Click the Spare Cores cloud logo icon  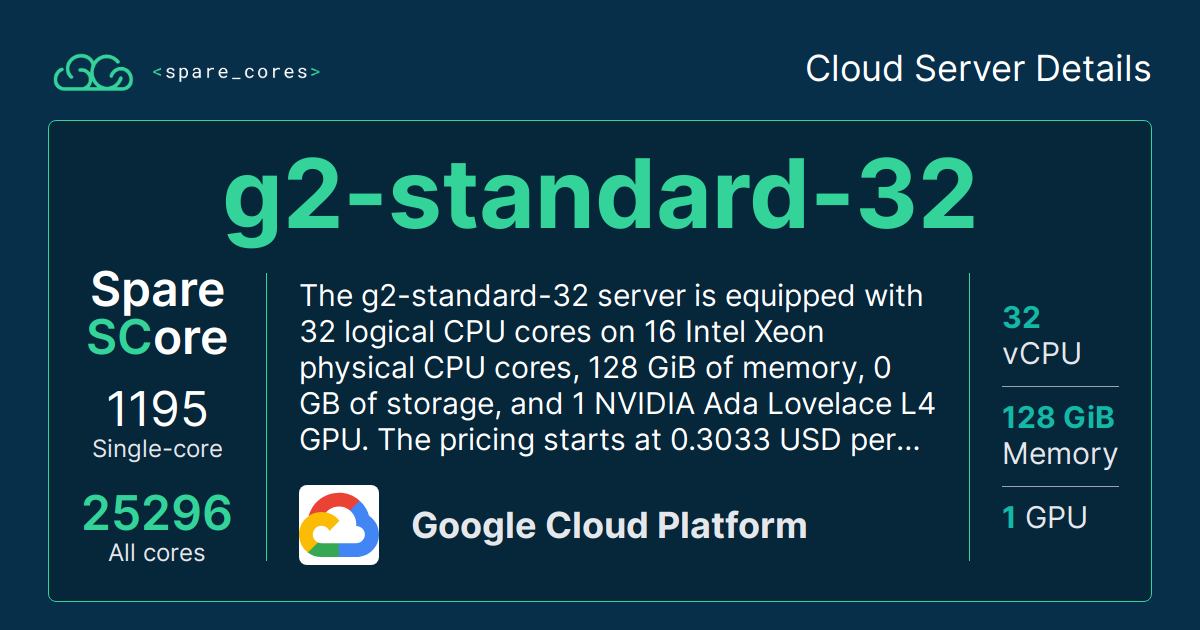click(93, 73)
